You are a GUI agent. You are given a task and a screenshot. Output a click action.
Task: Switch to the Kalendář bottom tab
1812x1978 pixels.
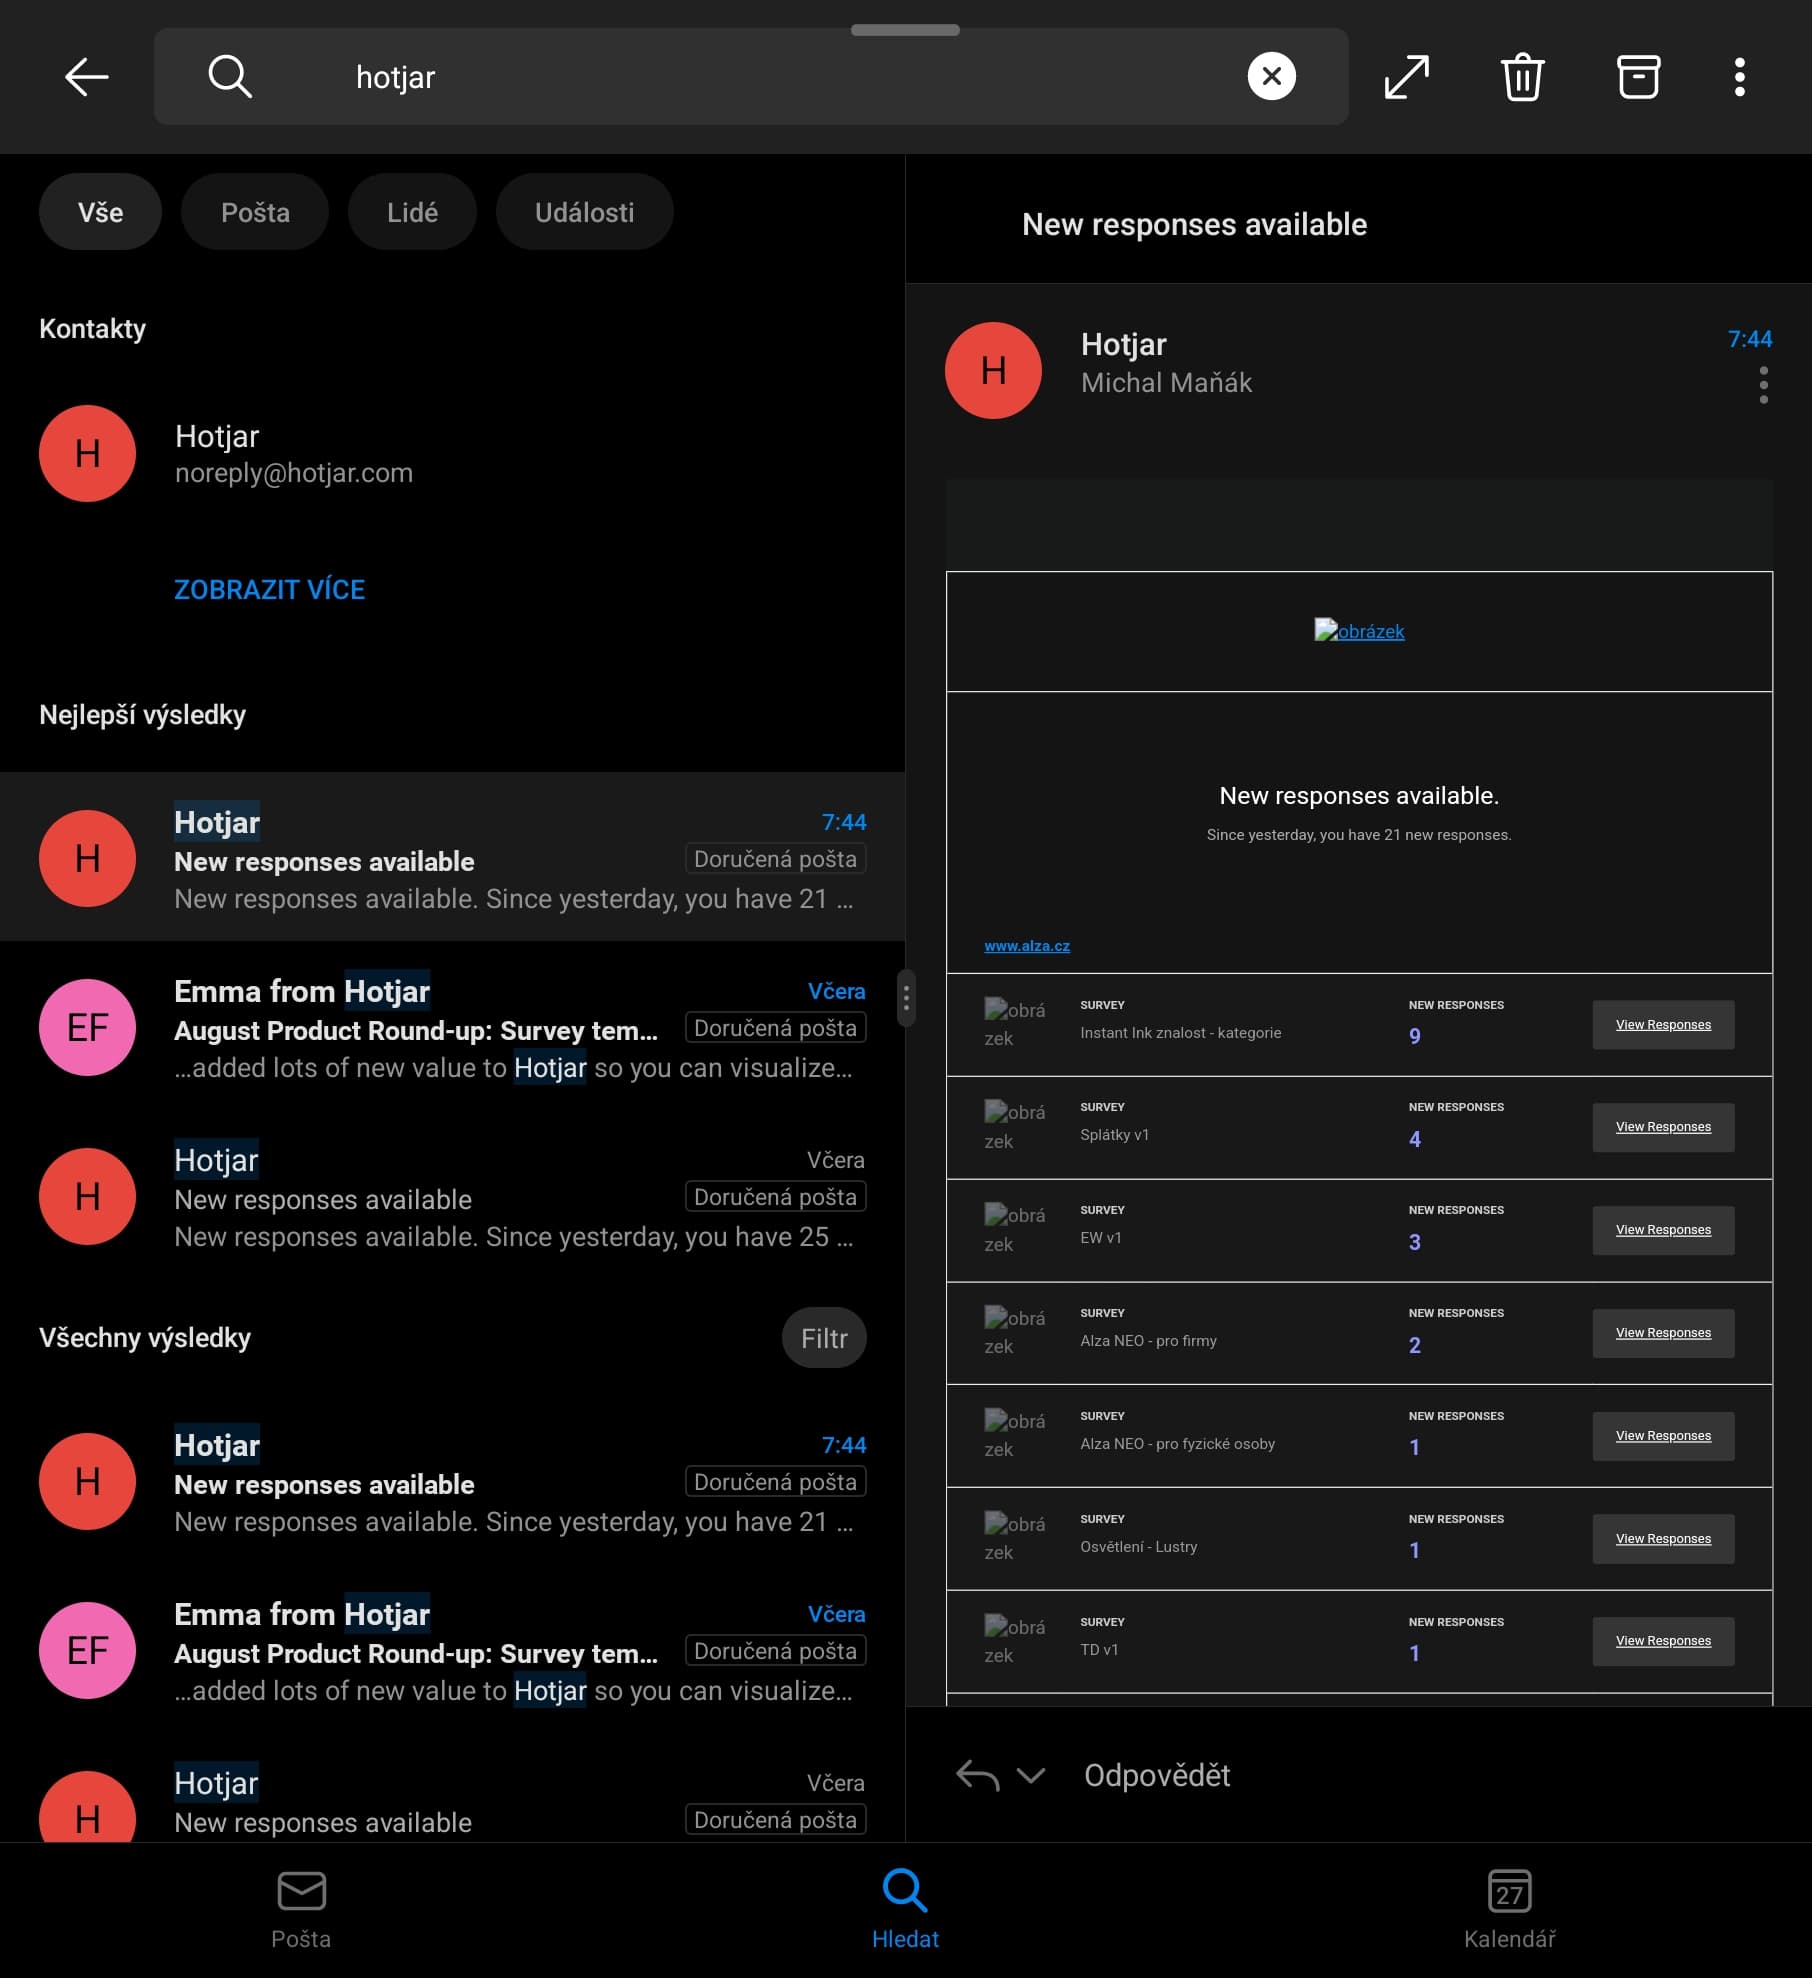click(1508, 1909)
